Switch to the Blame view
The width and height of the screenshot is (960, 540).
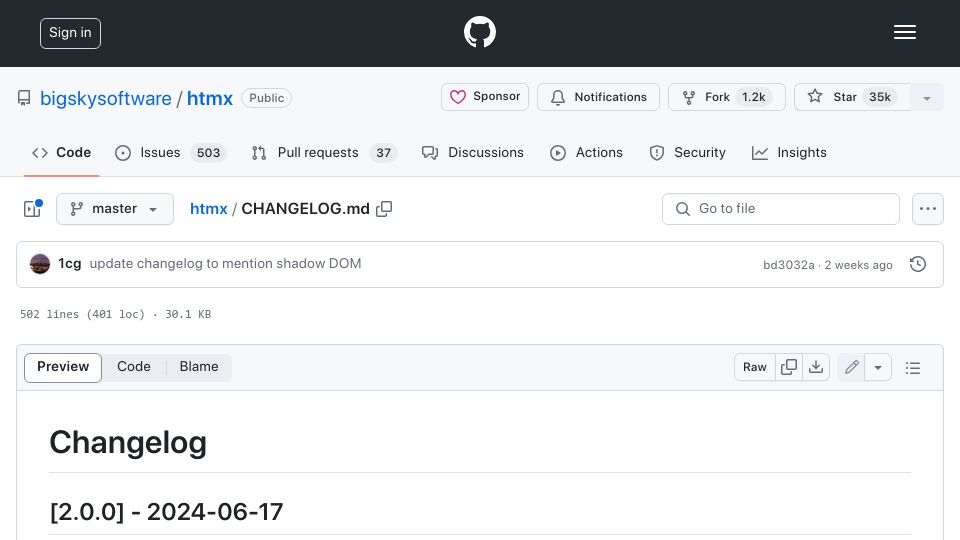(198, 367)
